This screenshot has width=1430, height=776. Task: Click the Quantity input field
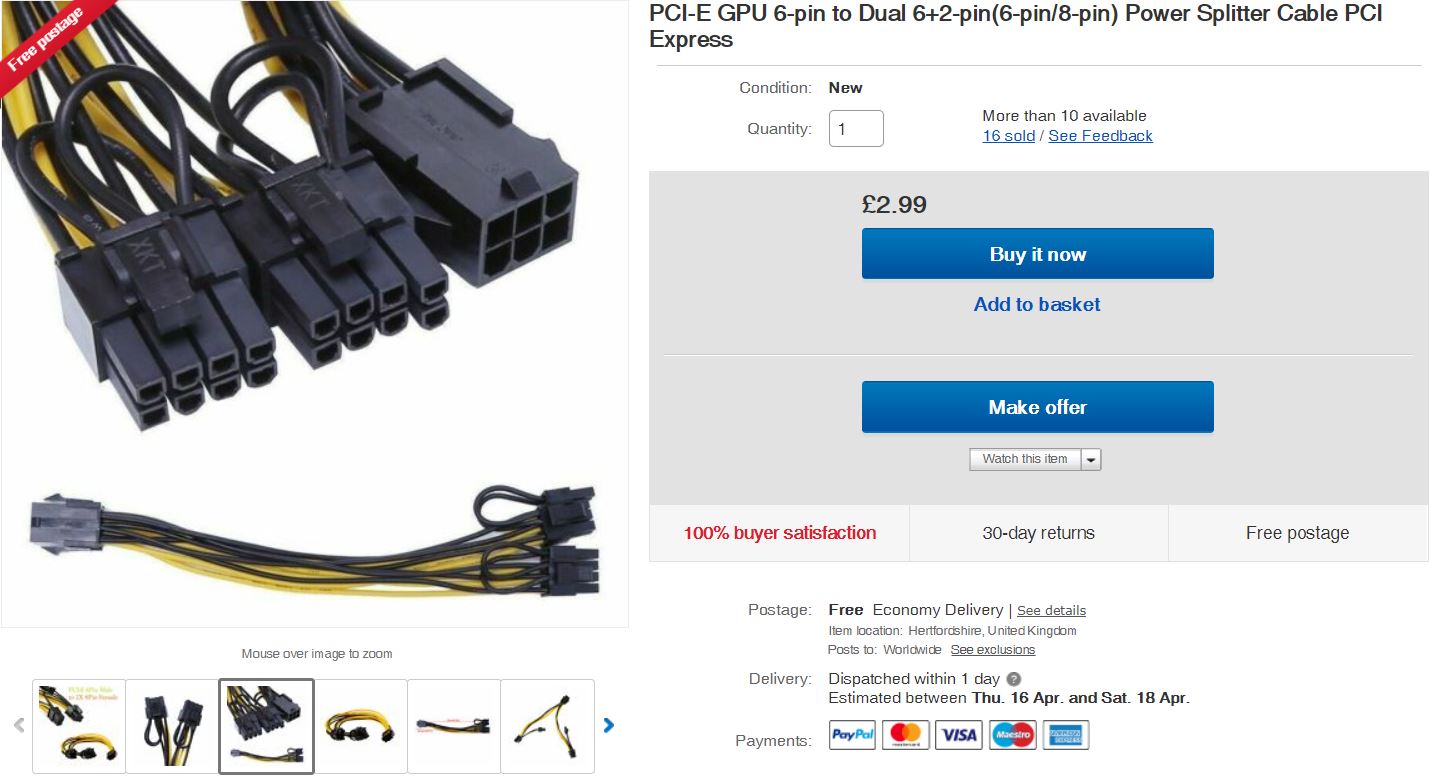pos(856,129)
